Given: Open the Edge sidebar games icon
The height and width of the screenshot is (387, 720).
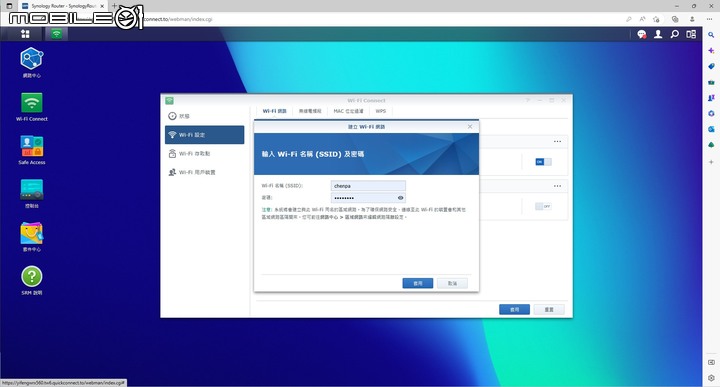Looking at the screenshot, I should [711, 98].
